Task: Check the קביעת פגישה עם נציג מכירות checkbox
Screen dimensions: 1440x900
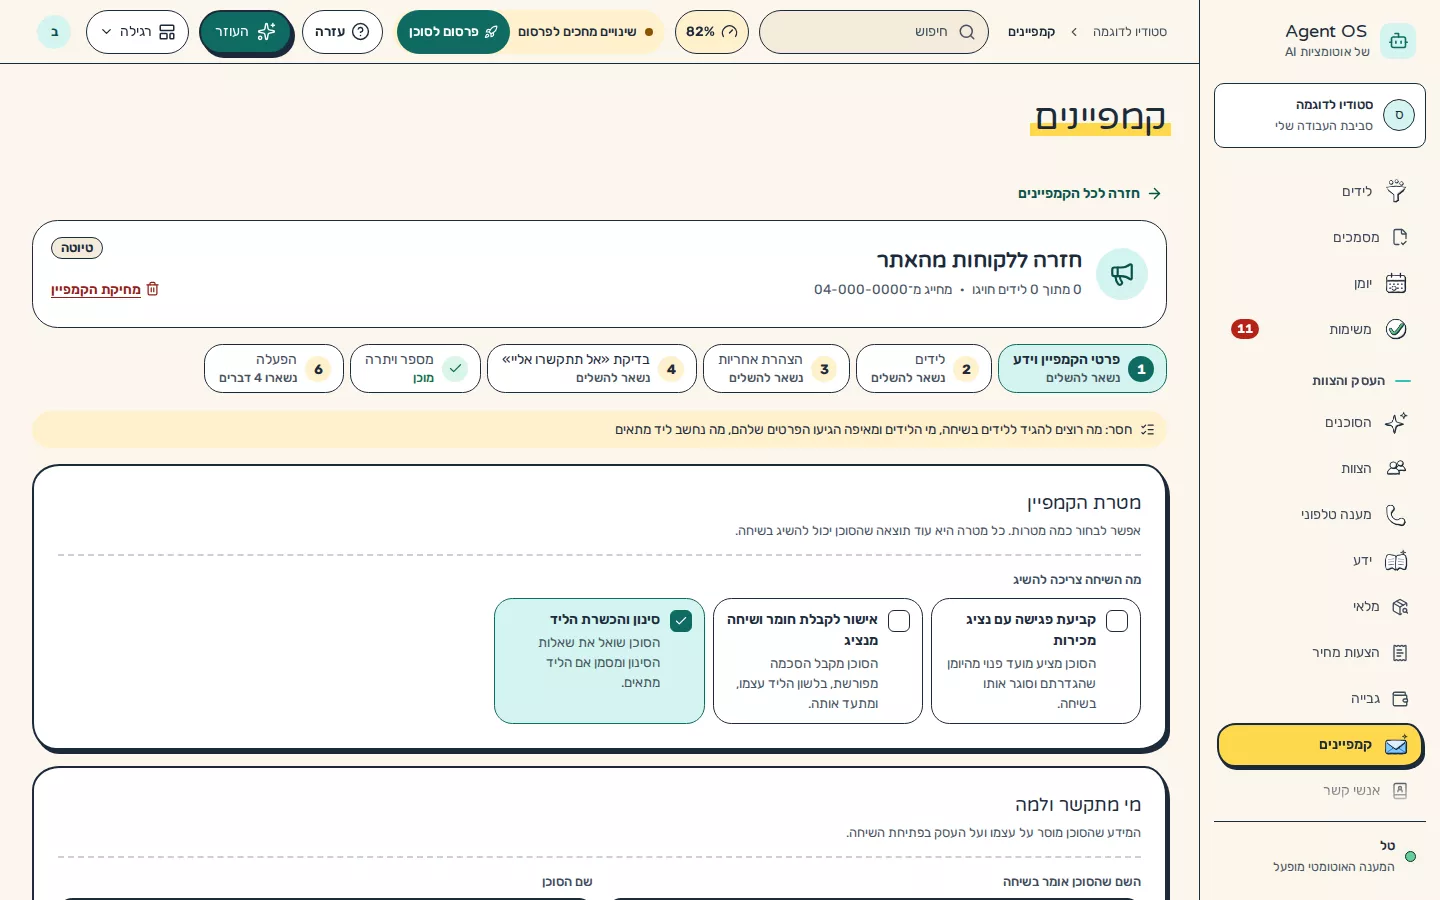Action: [1117, 621]
